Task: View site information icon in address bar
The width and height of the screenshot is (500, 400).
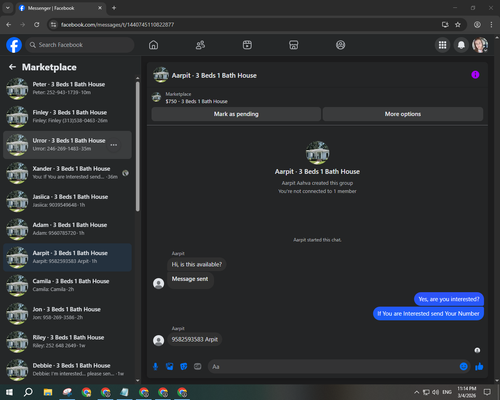Action: [53, 25]
